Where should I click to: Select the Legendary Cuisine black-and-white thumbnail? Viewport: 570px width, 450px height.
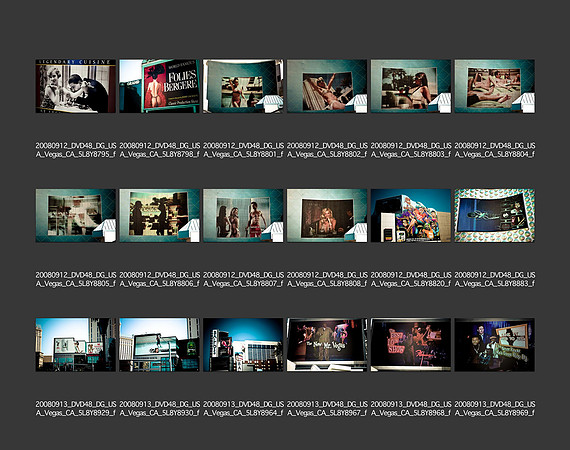76,86
